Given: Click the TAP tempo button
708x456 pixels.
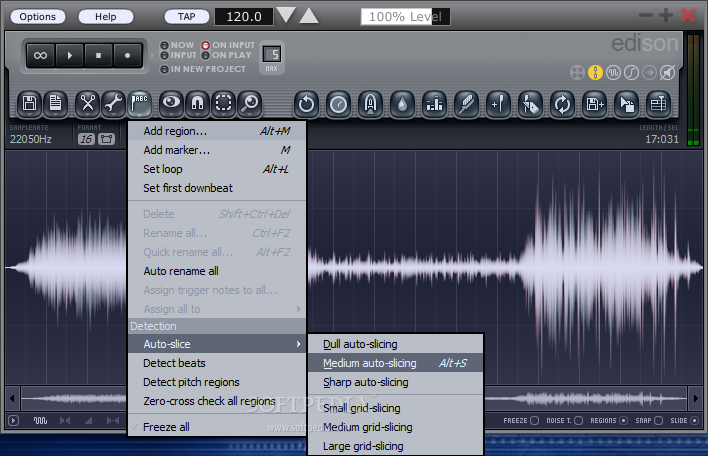Looking at the screenshot, I should 186,17.
